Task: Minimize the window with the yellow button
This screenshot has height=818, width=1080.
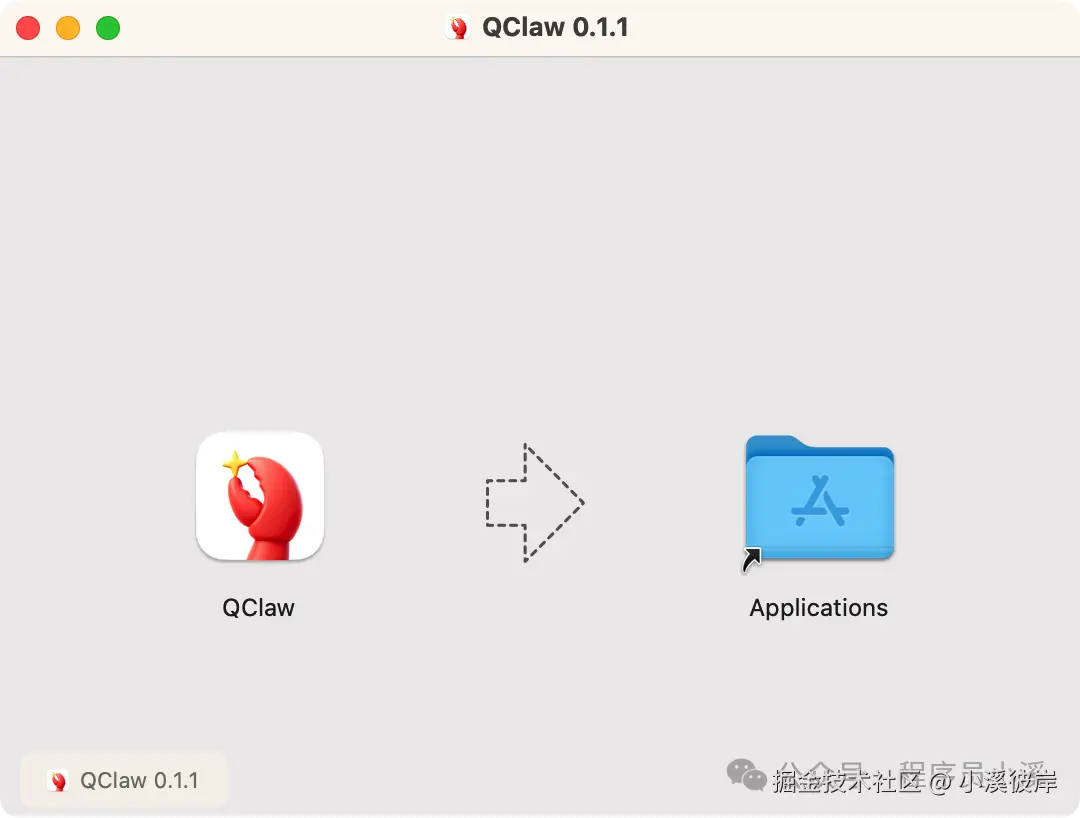Action: 68,28
